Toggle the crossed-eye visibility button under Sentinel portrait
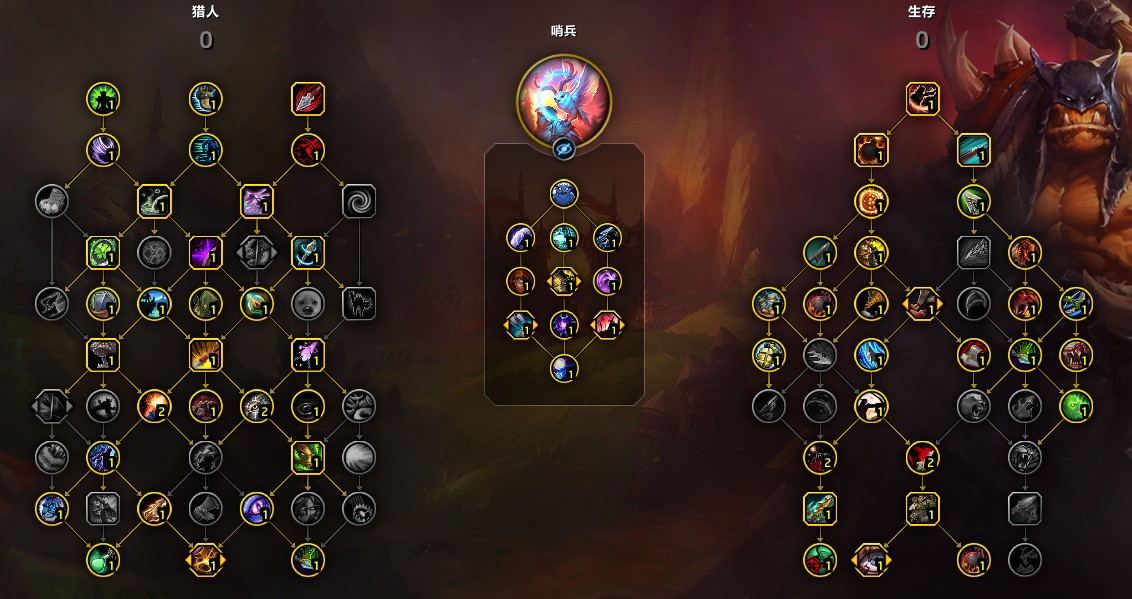This screenshot has width=1132, height=599. [x=564, y=149]
